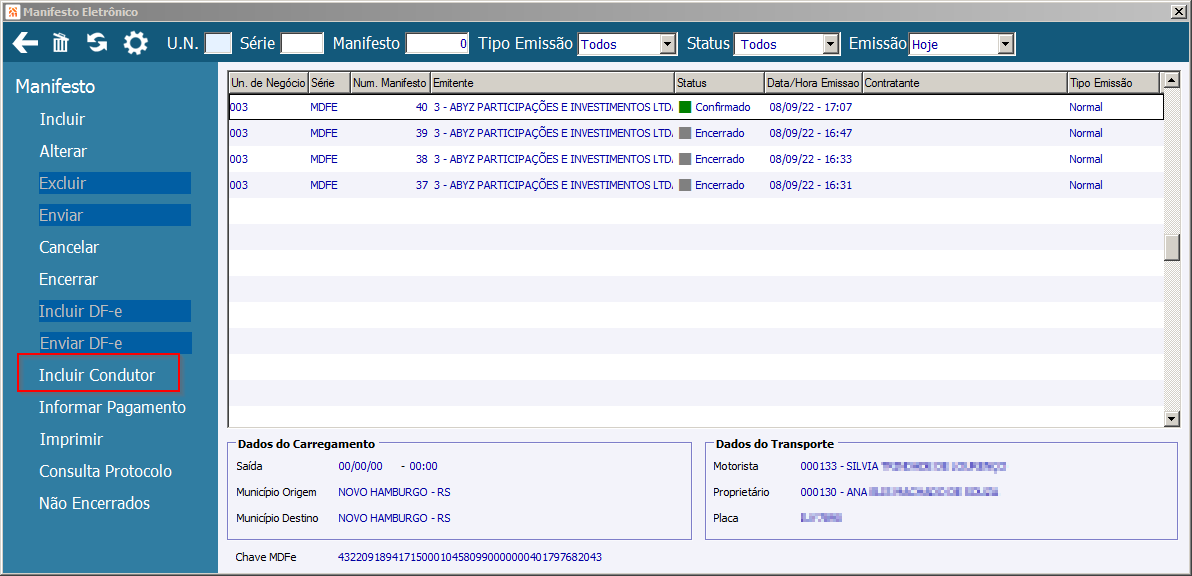Click the Motorista value 000133 - SILVIA
This screenshot has height=576, width=1192.
pyautogui.click(x=903, y=466)
